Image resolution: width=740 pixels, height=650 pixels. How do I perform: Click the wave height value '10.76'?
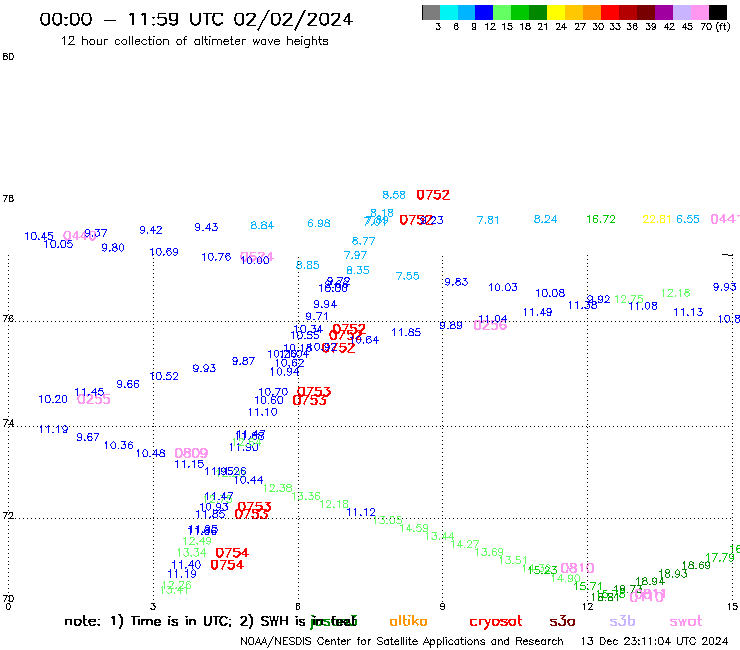(x=216, y=257)
